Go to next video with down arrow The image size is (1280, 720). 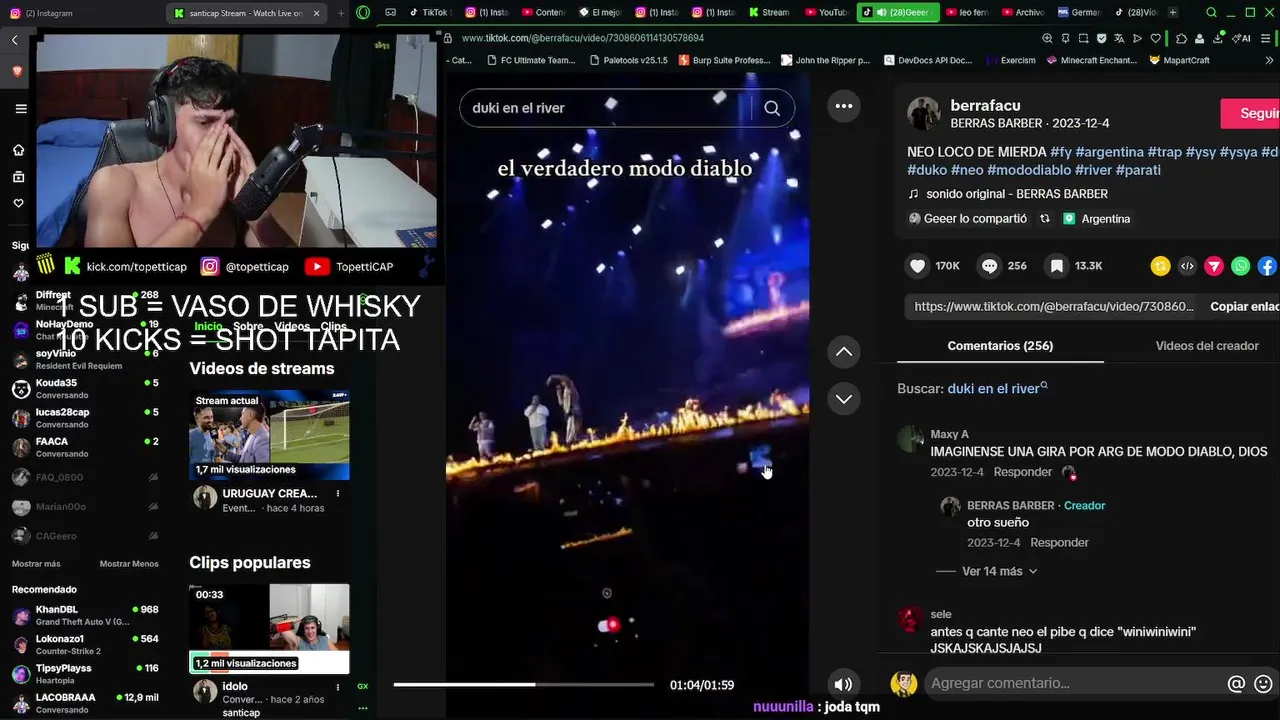tap(844, 398)
